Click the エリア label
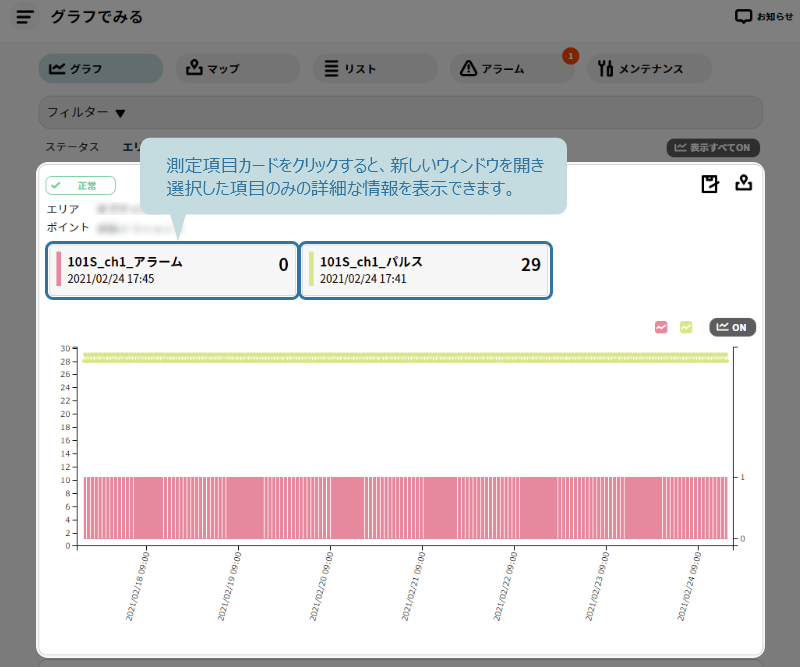This screenshot has height=667, width=800. (63, 209)
